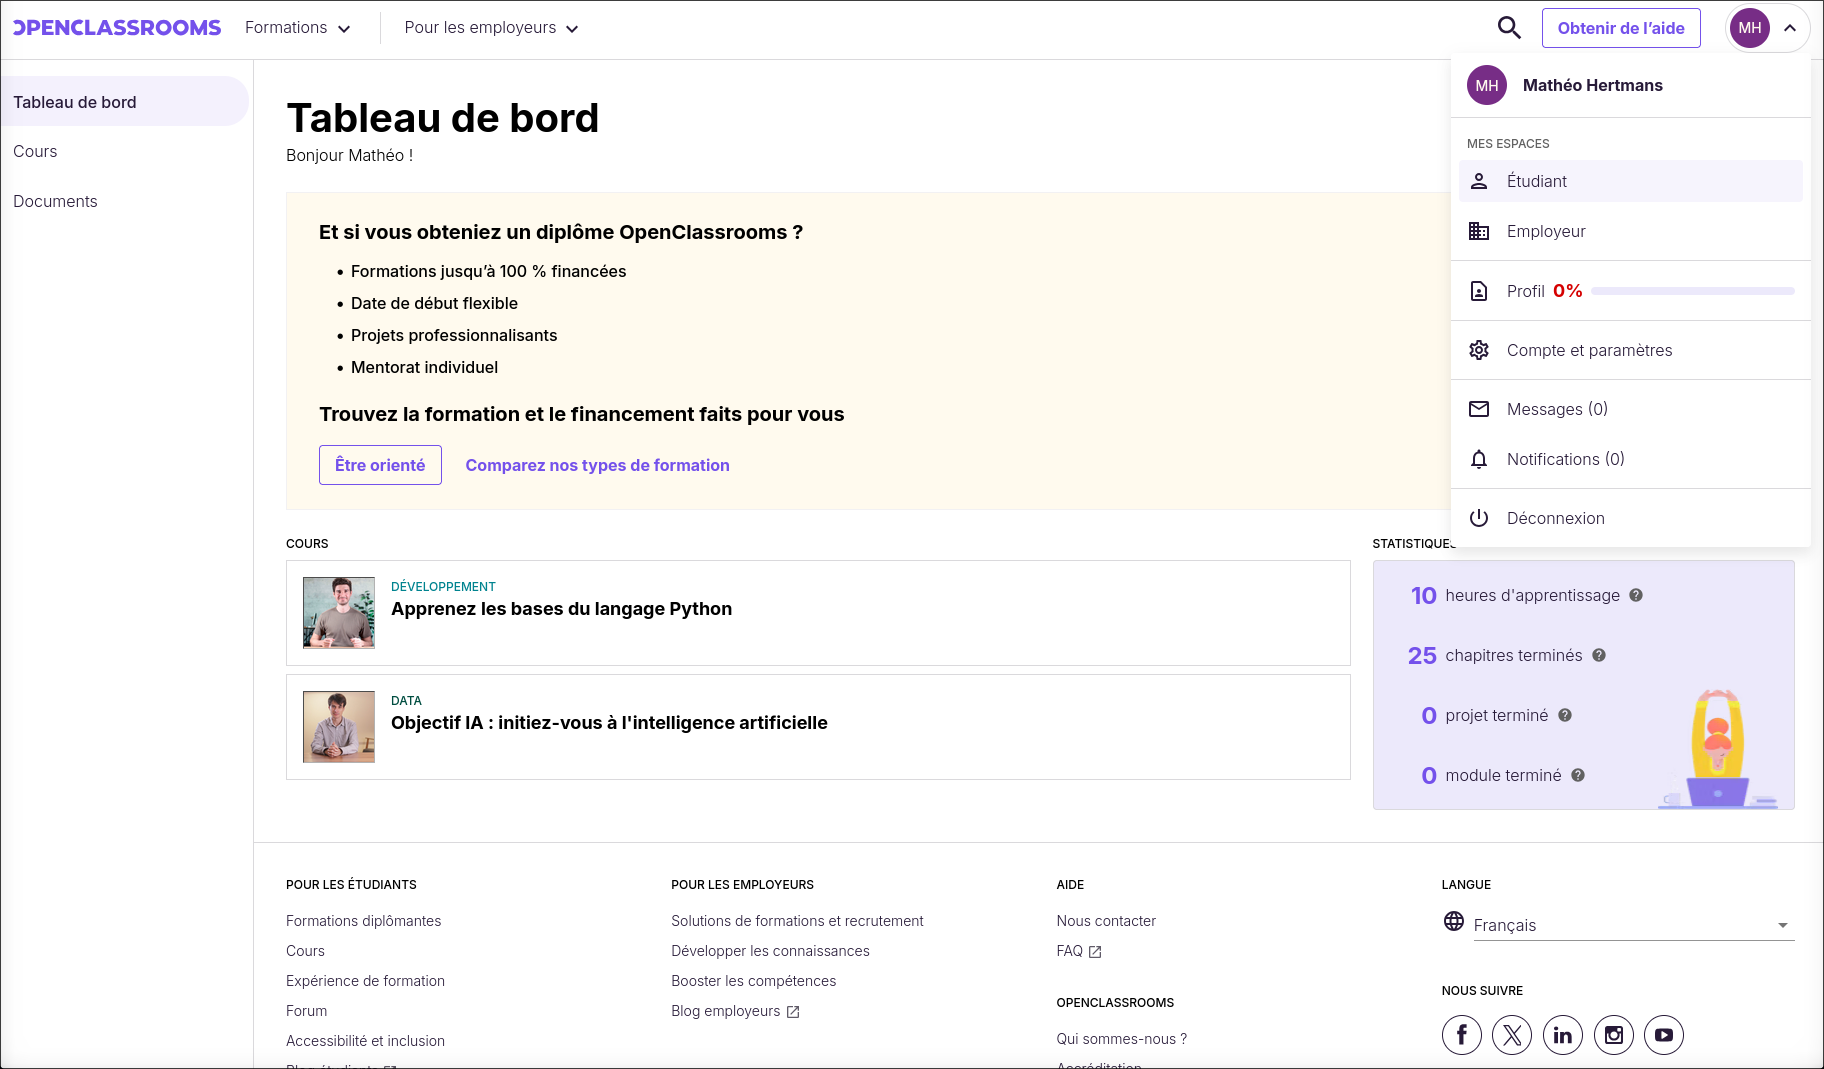The image size is (1824, 1069).
Task: Expand the Formations dropdown menu
Action: click(298, 28)
